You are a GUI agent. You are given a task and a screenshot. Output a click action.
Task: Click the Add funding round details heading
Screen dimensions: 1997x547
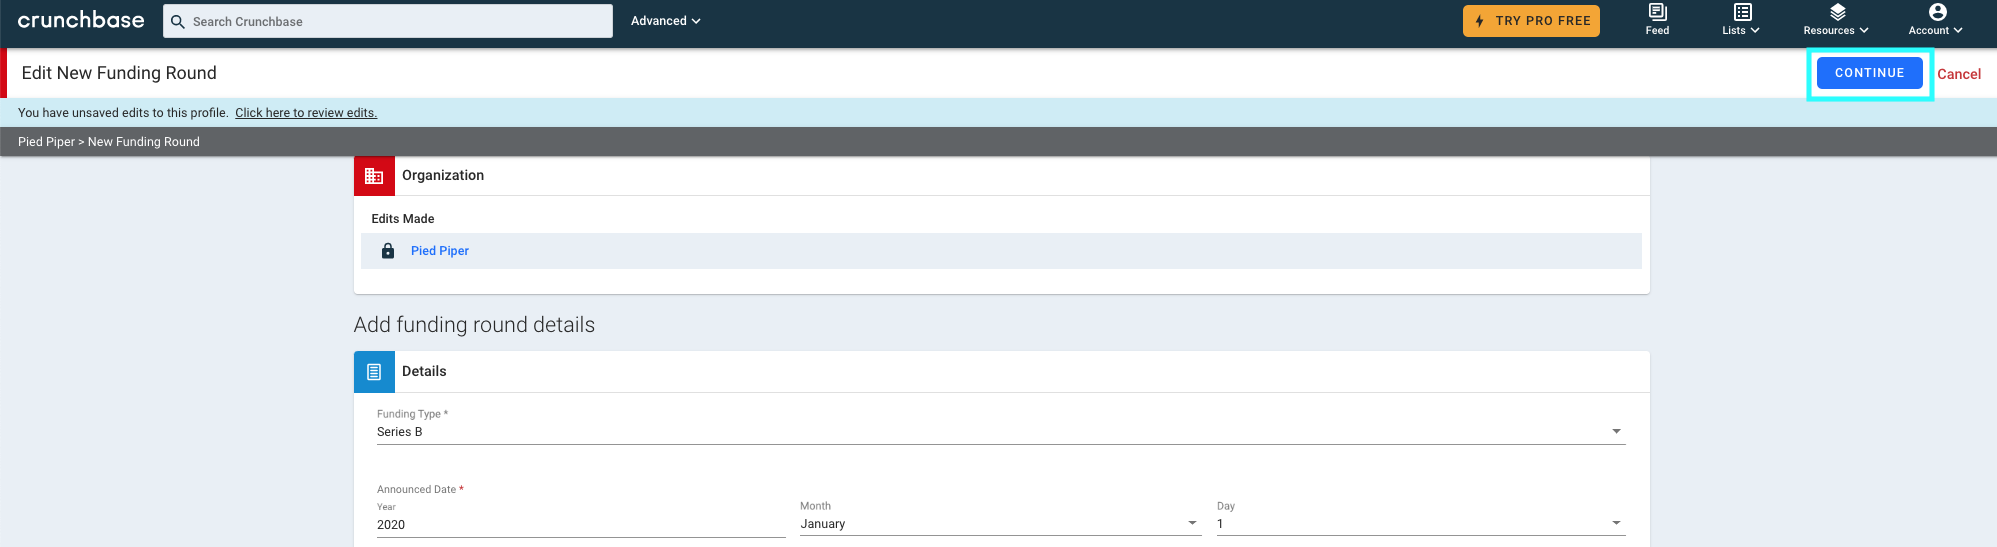(x=474, y=325)
